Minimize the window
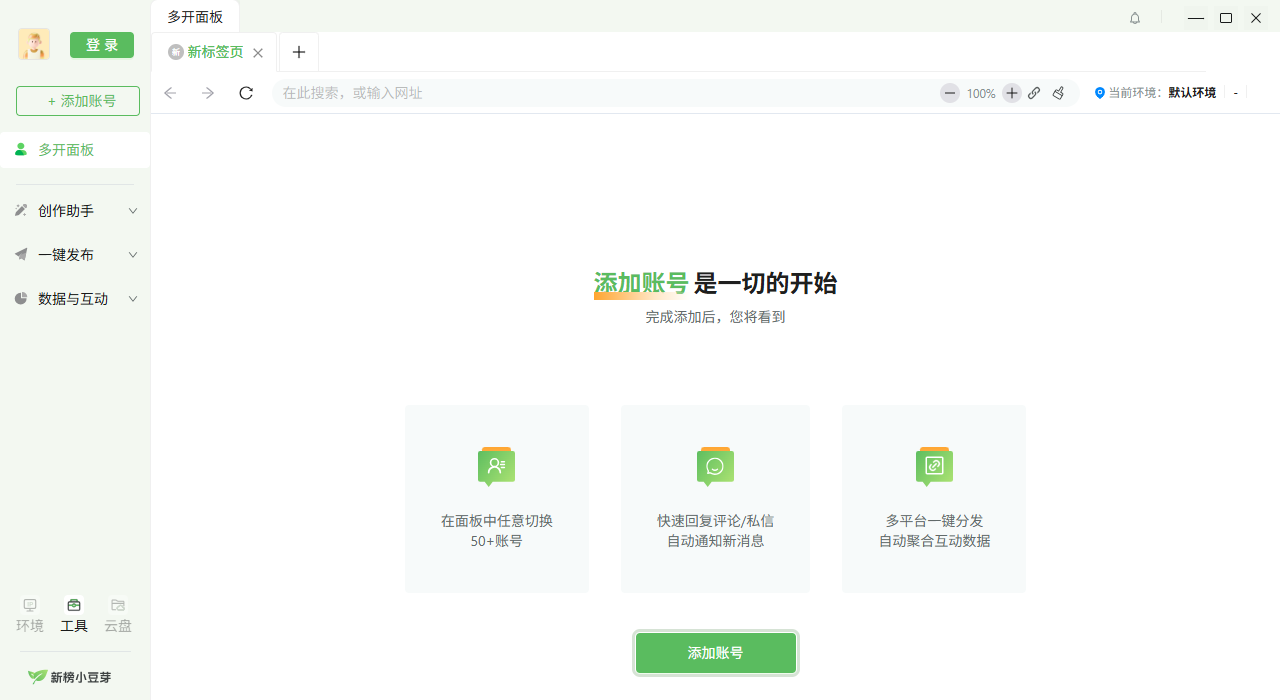Viewport: 1280px width, 700px height. pyautogui.click(x=1195, y=18)
